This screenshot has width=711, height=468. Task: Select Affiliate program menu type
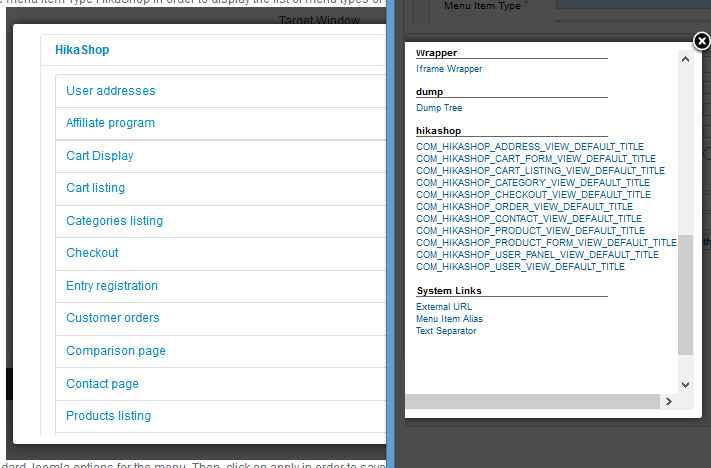tap(110, 123)
